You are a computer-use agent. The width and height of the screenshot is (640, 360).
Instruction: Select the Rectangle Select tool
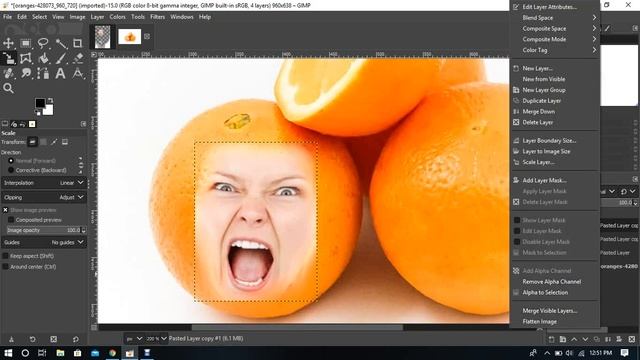pos(26,43)
